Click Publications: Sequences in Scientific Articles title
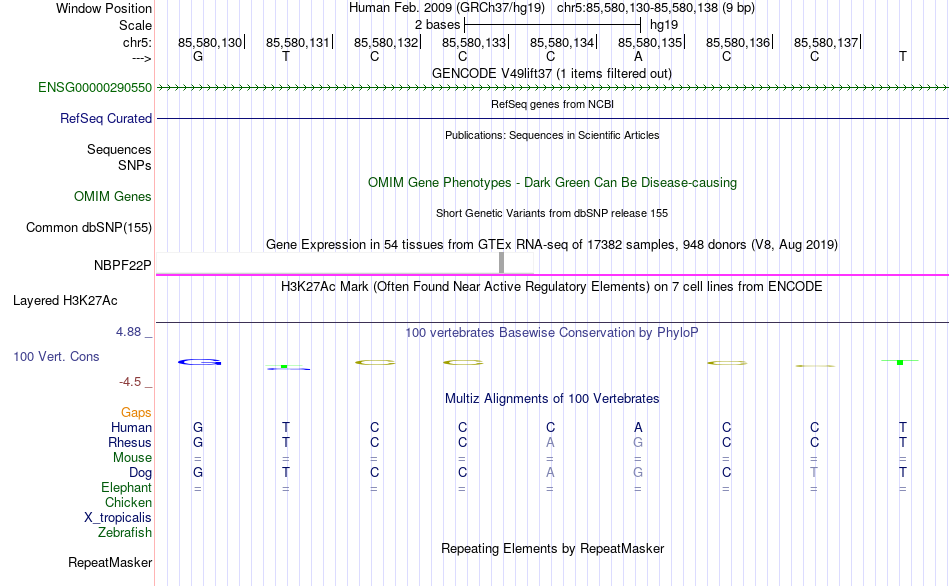The image size is (950, 586). [552, 135]
